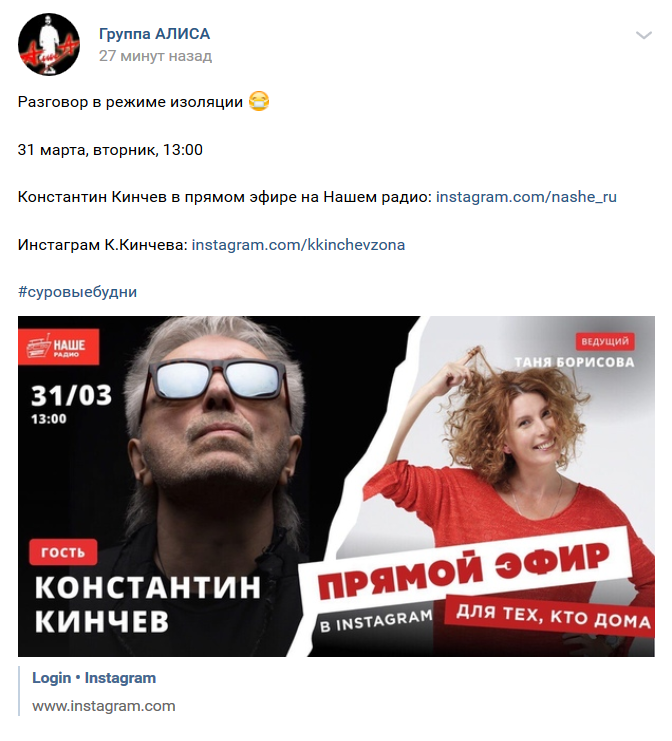Click the red ГОСТЬ badge on banner
Image resolution: width=672 pixels, height=741 pixels.
point(63,552)
